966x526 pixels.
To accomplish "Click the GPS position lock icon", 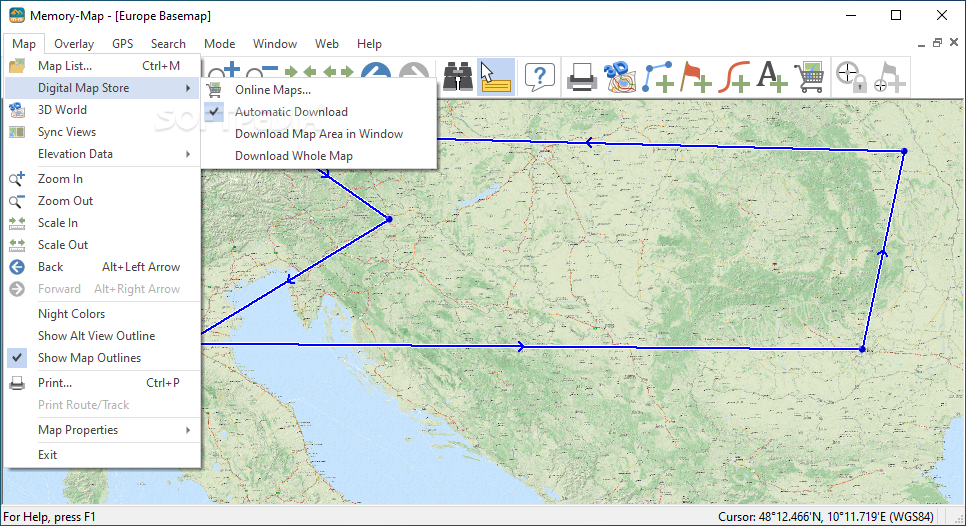I will tap(851, 77).
